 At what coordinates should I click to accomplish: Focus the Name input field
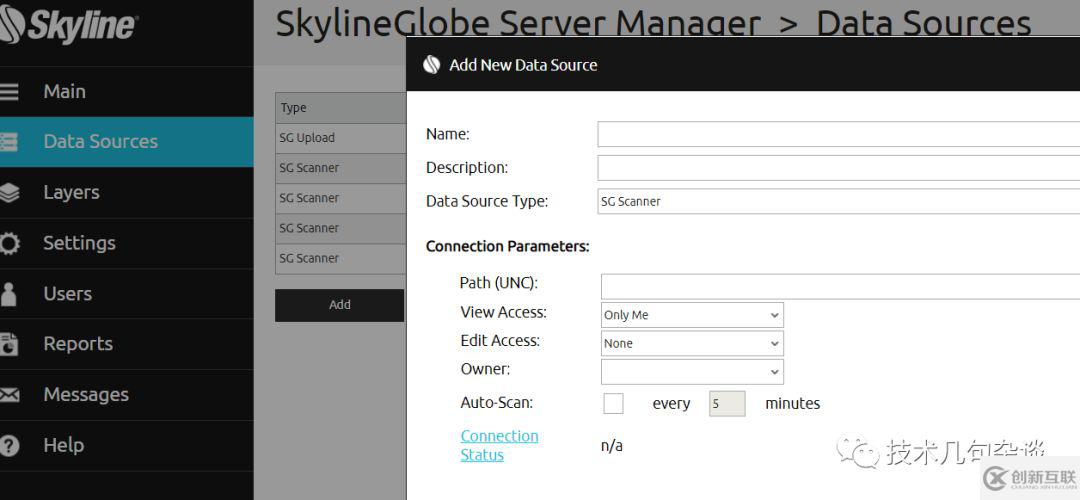click(839, 134)
